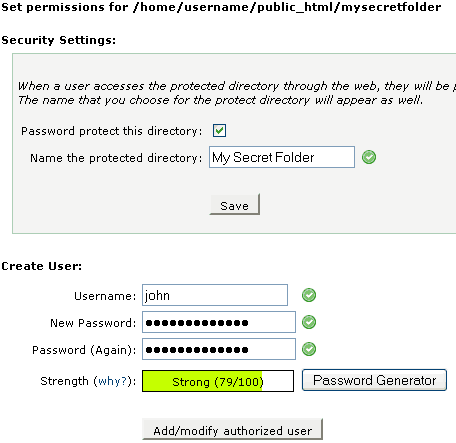456x443 pixels.
Task: Open the Password Generator
Action: tap(374, 380)
